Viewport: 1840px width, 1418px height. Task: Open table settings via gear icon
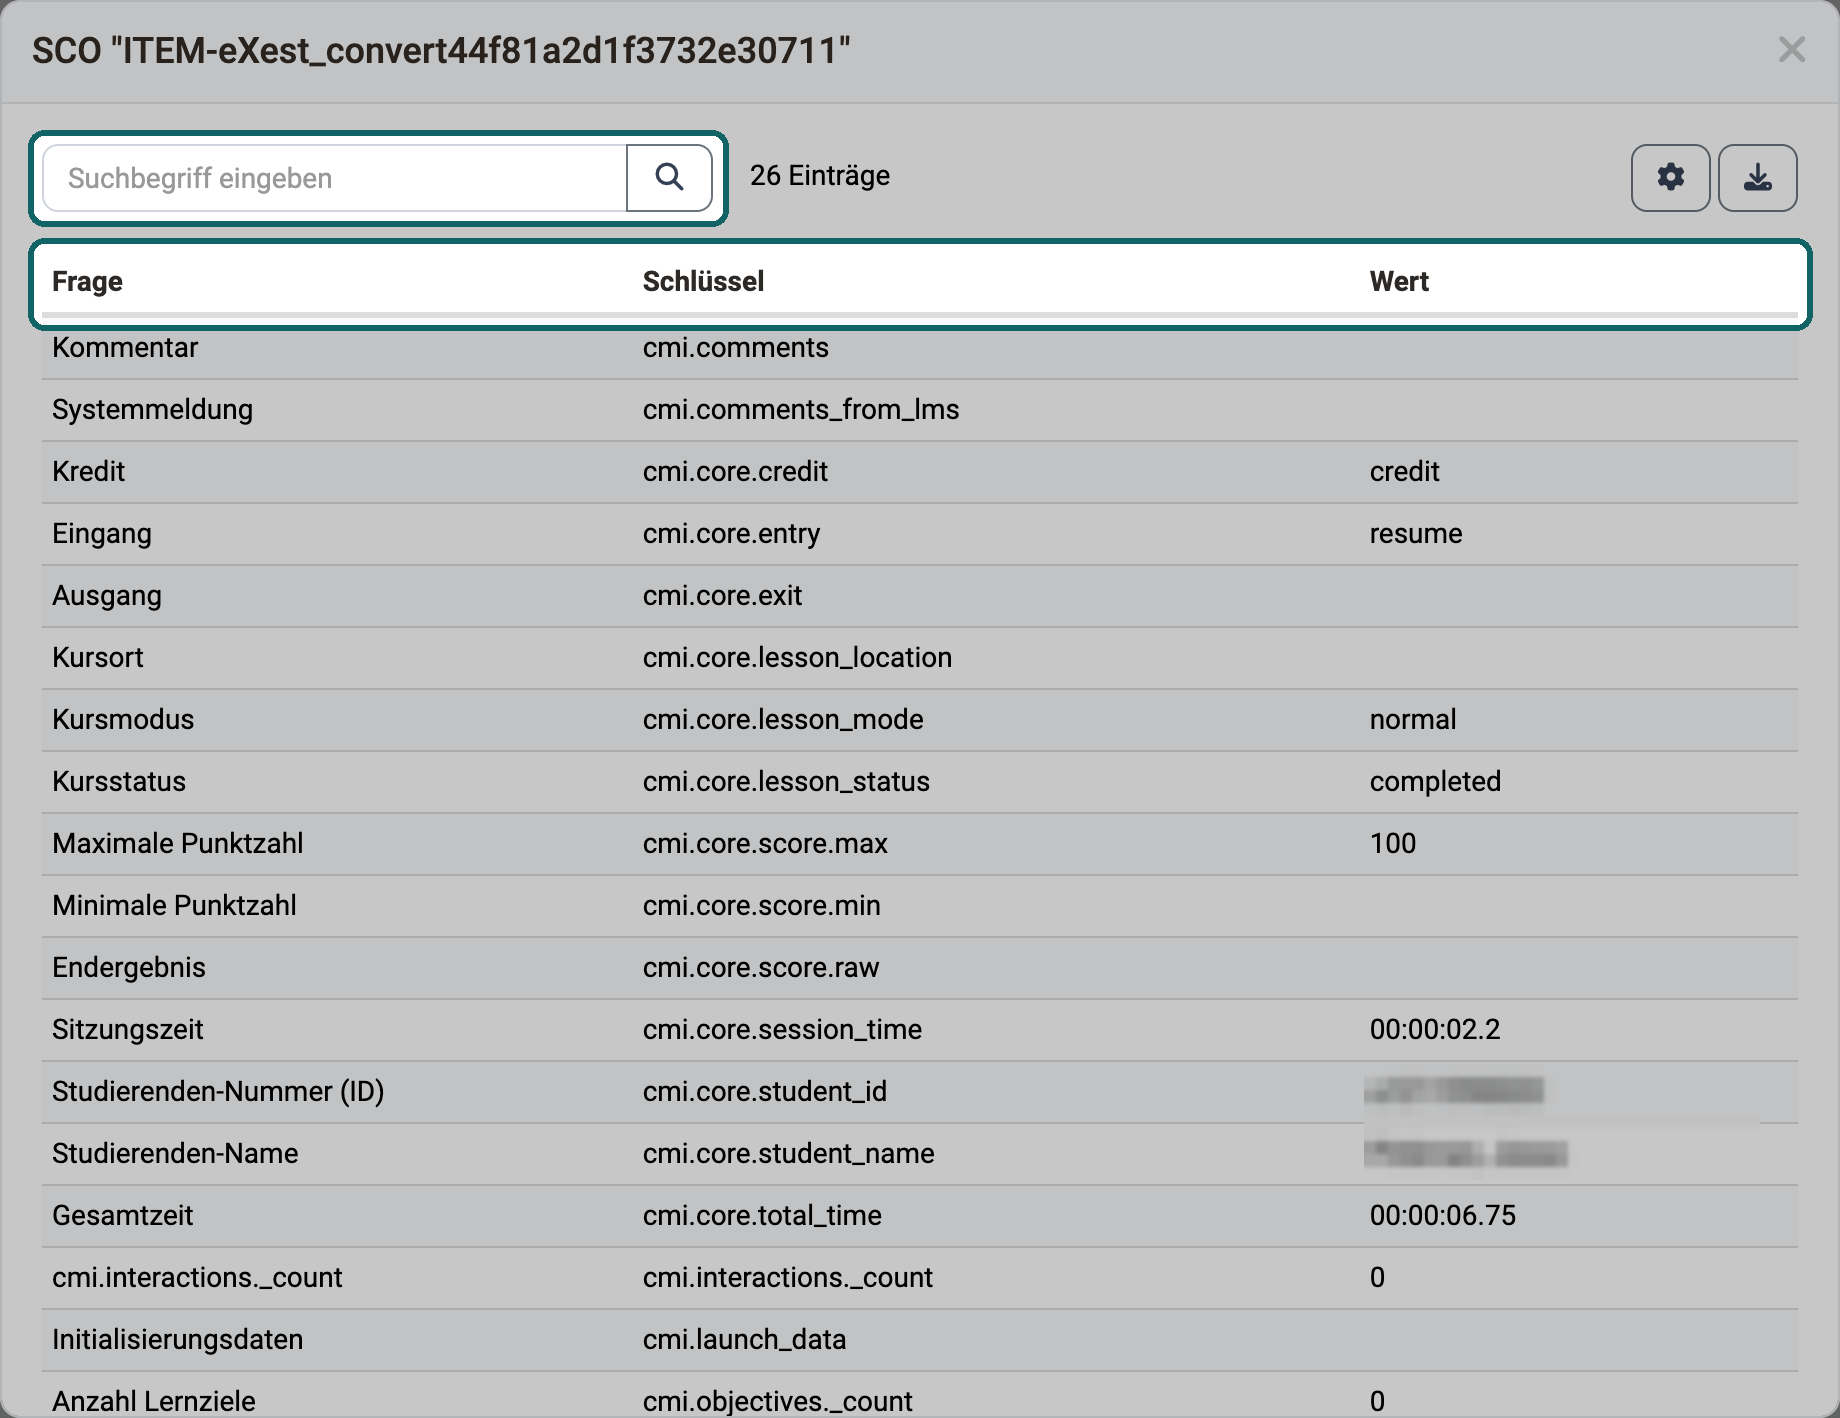[x=1670, y=178]
